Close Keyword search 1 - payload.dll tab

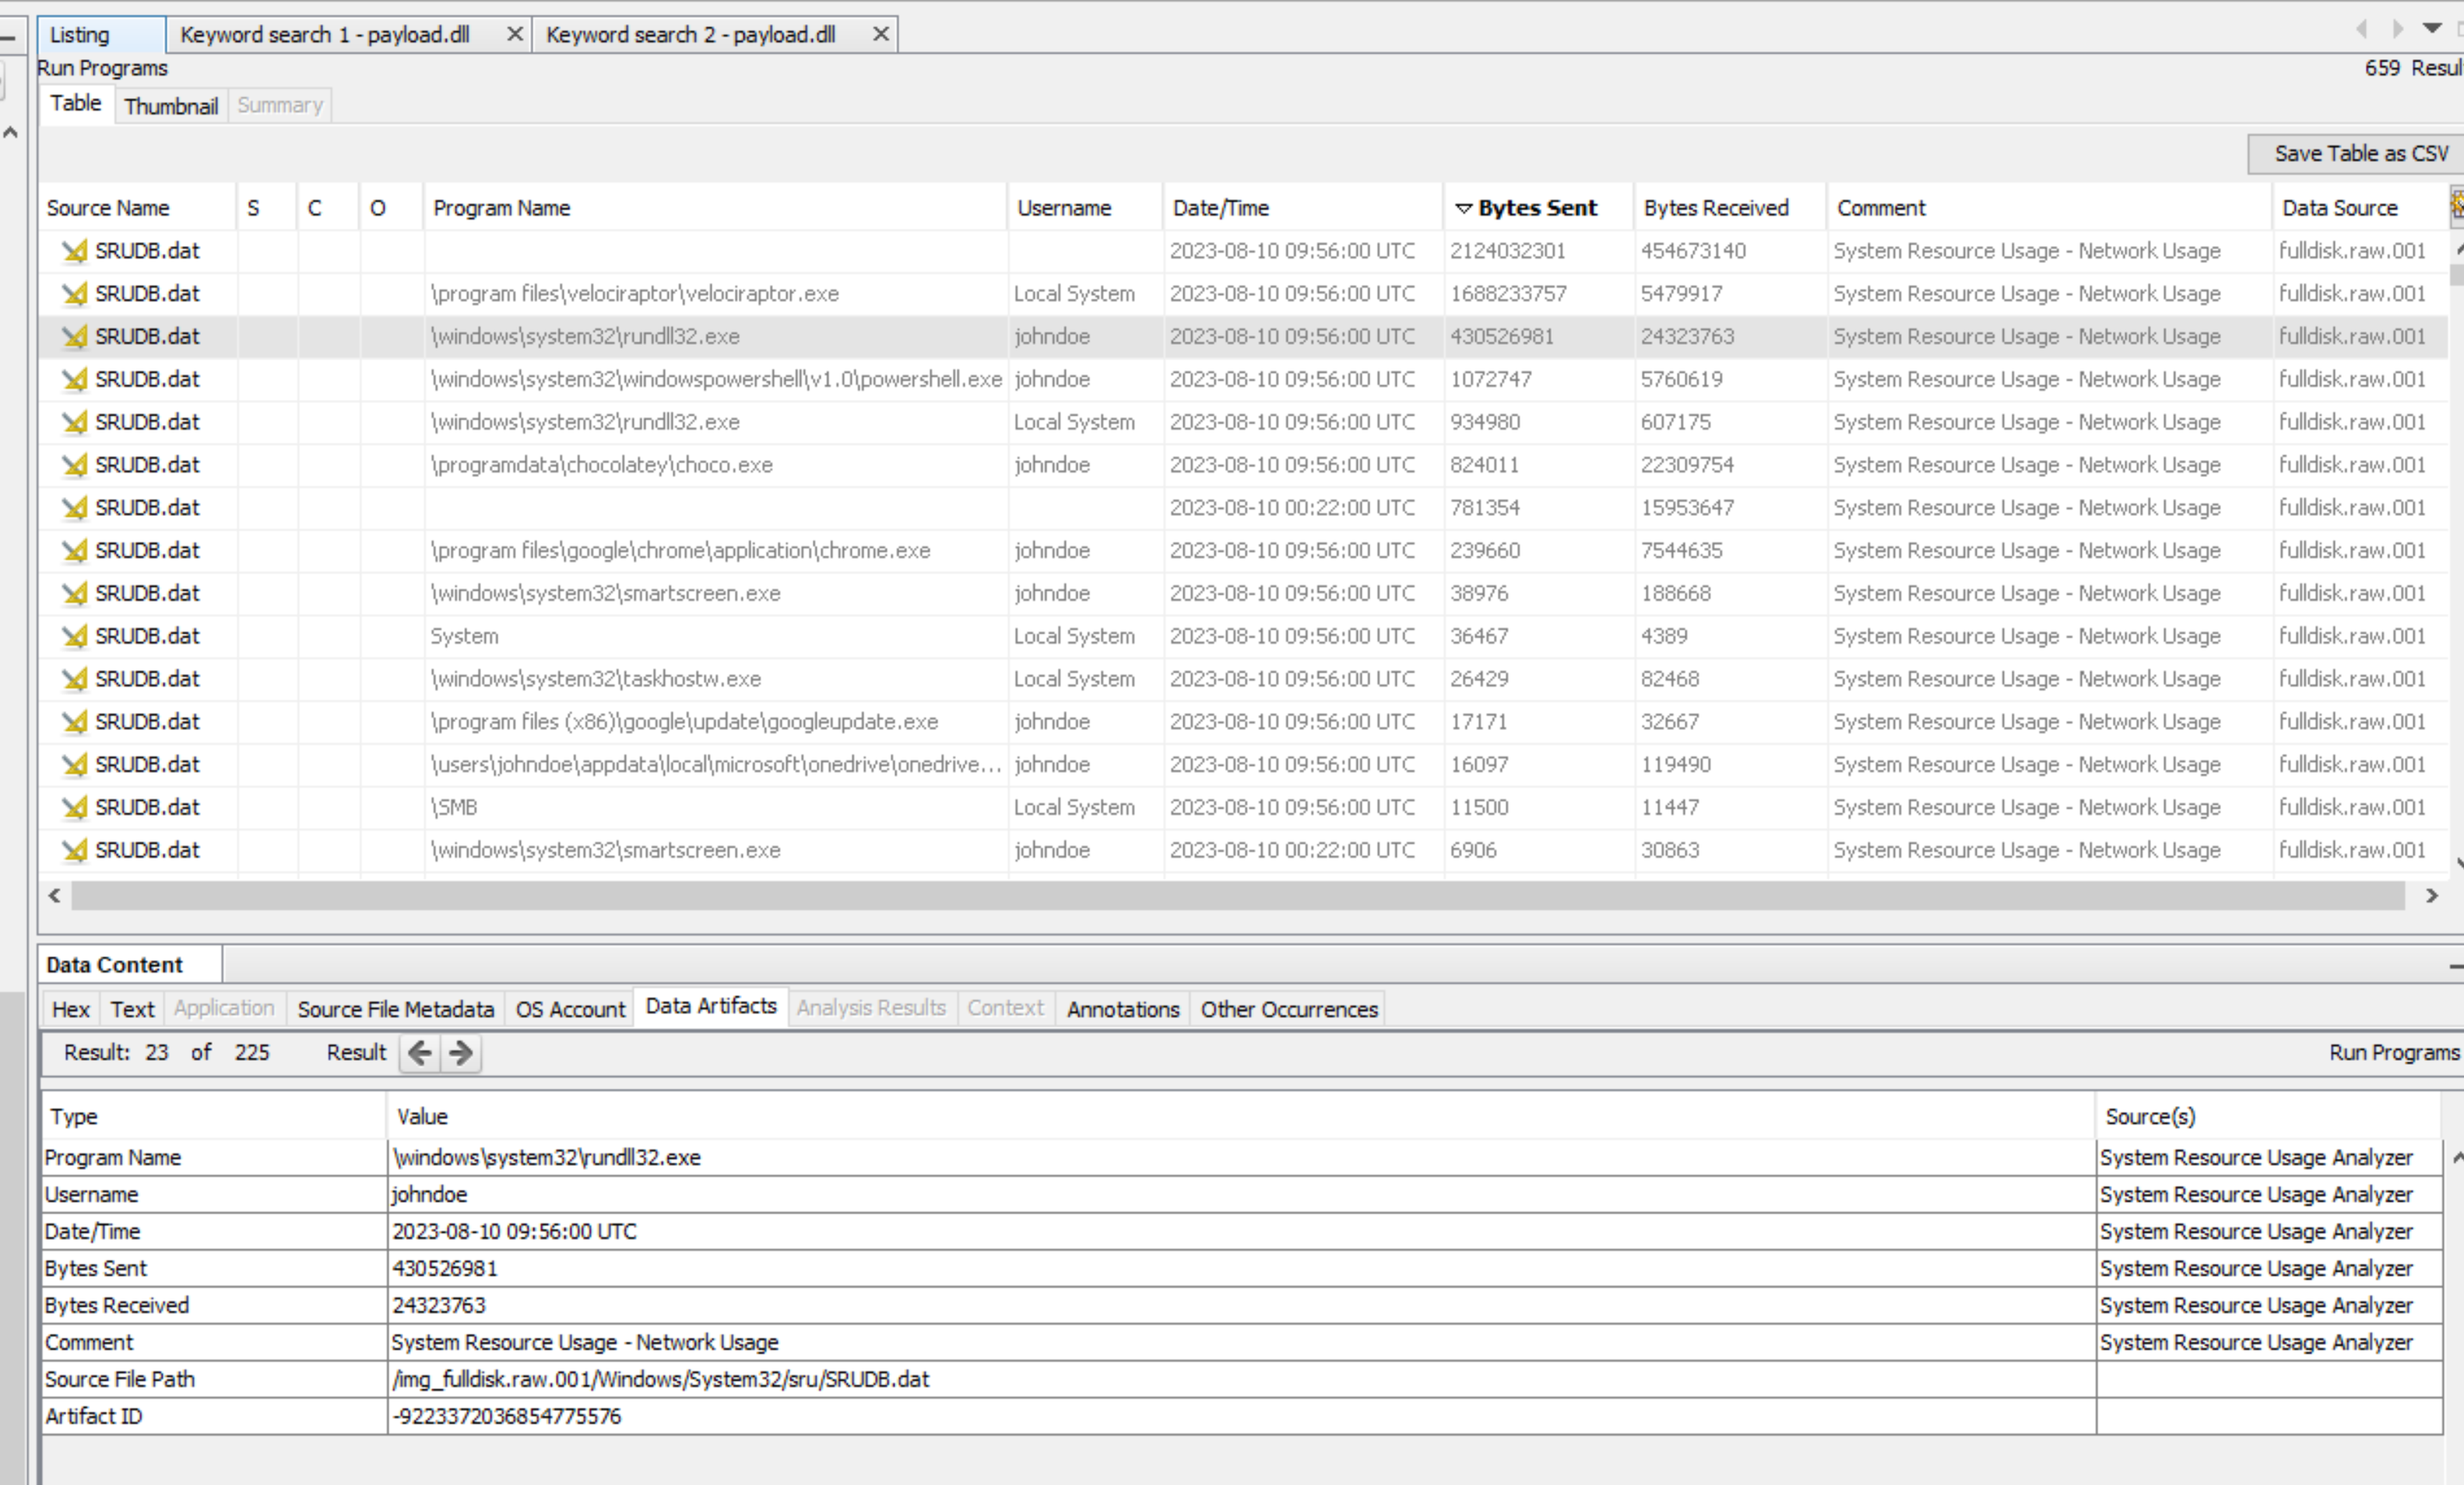tap(515, 34)
